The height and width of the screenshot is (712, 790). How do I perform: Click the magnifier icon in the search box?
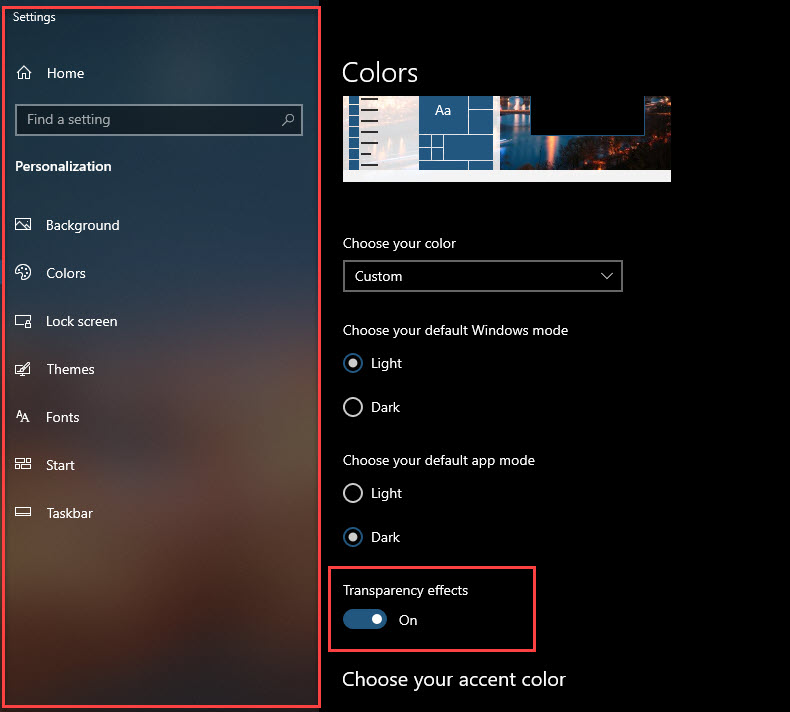pyautogui.click(x=288, y=120)
